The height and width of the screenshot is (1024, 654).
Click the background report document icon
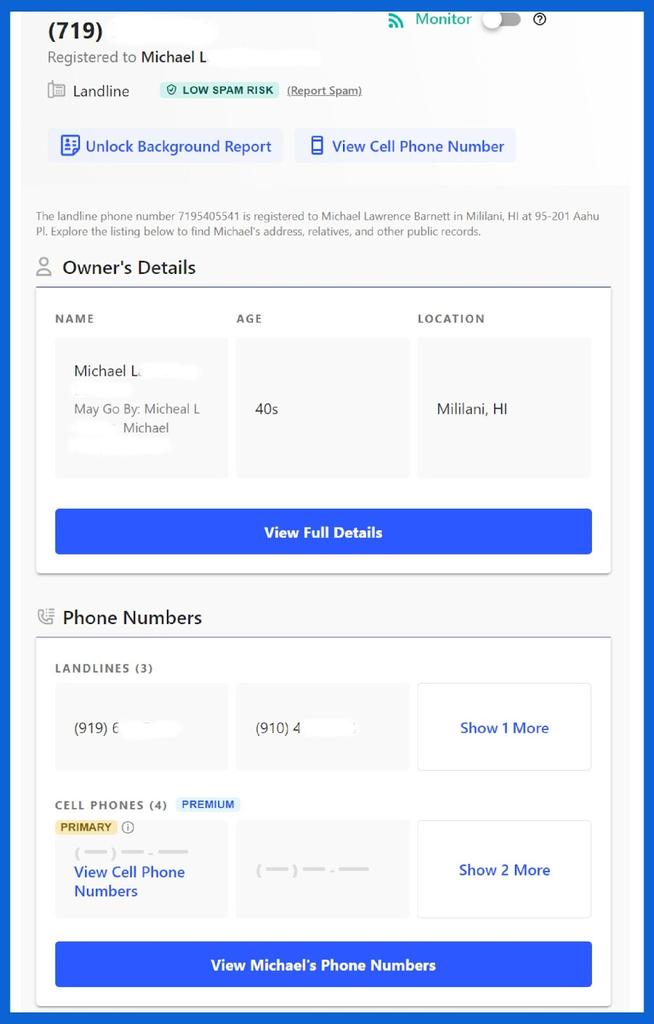coord(70,146)
